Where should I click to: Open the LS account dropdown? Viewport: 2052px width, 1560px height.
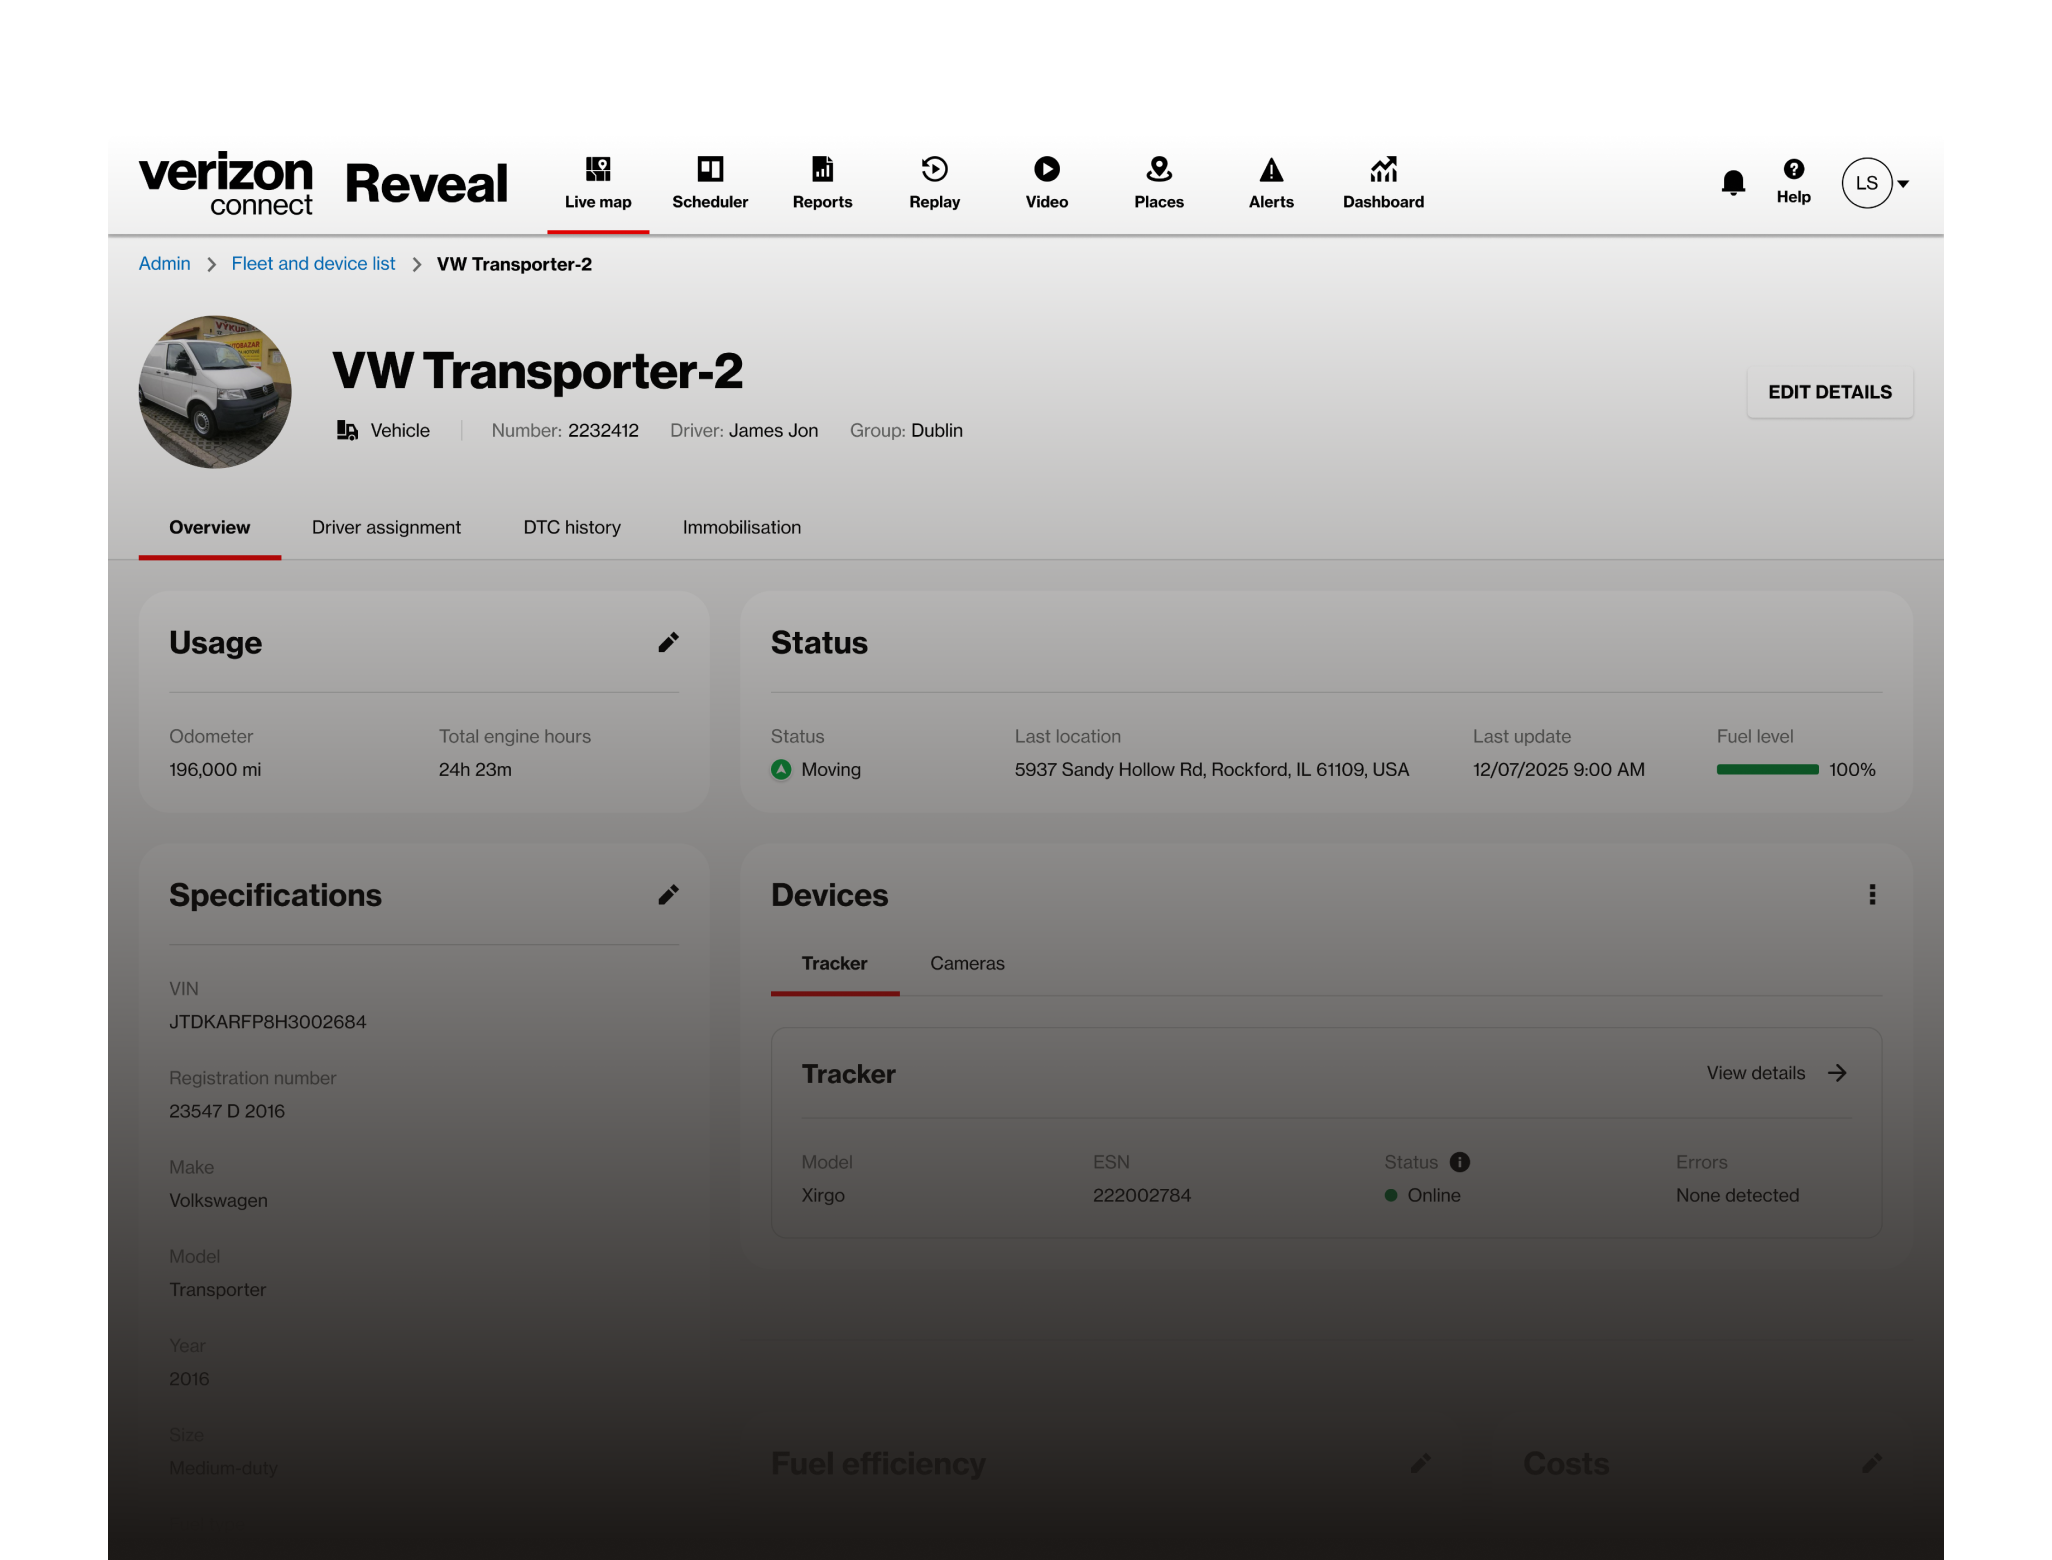tap(1873, 183)
